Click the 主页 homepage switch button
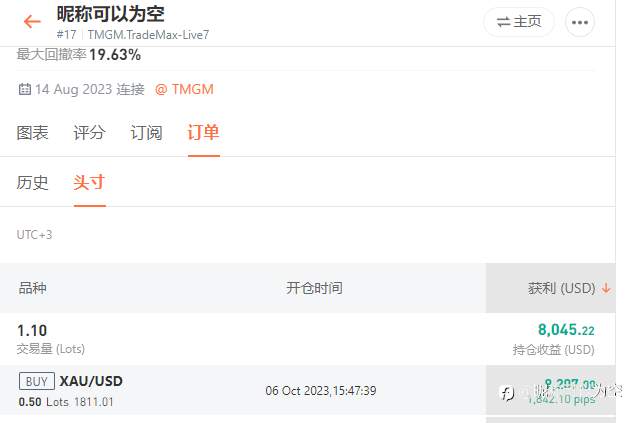Screen dimensions: 630x423 pos(519,22)
